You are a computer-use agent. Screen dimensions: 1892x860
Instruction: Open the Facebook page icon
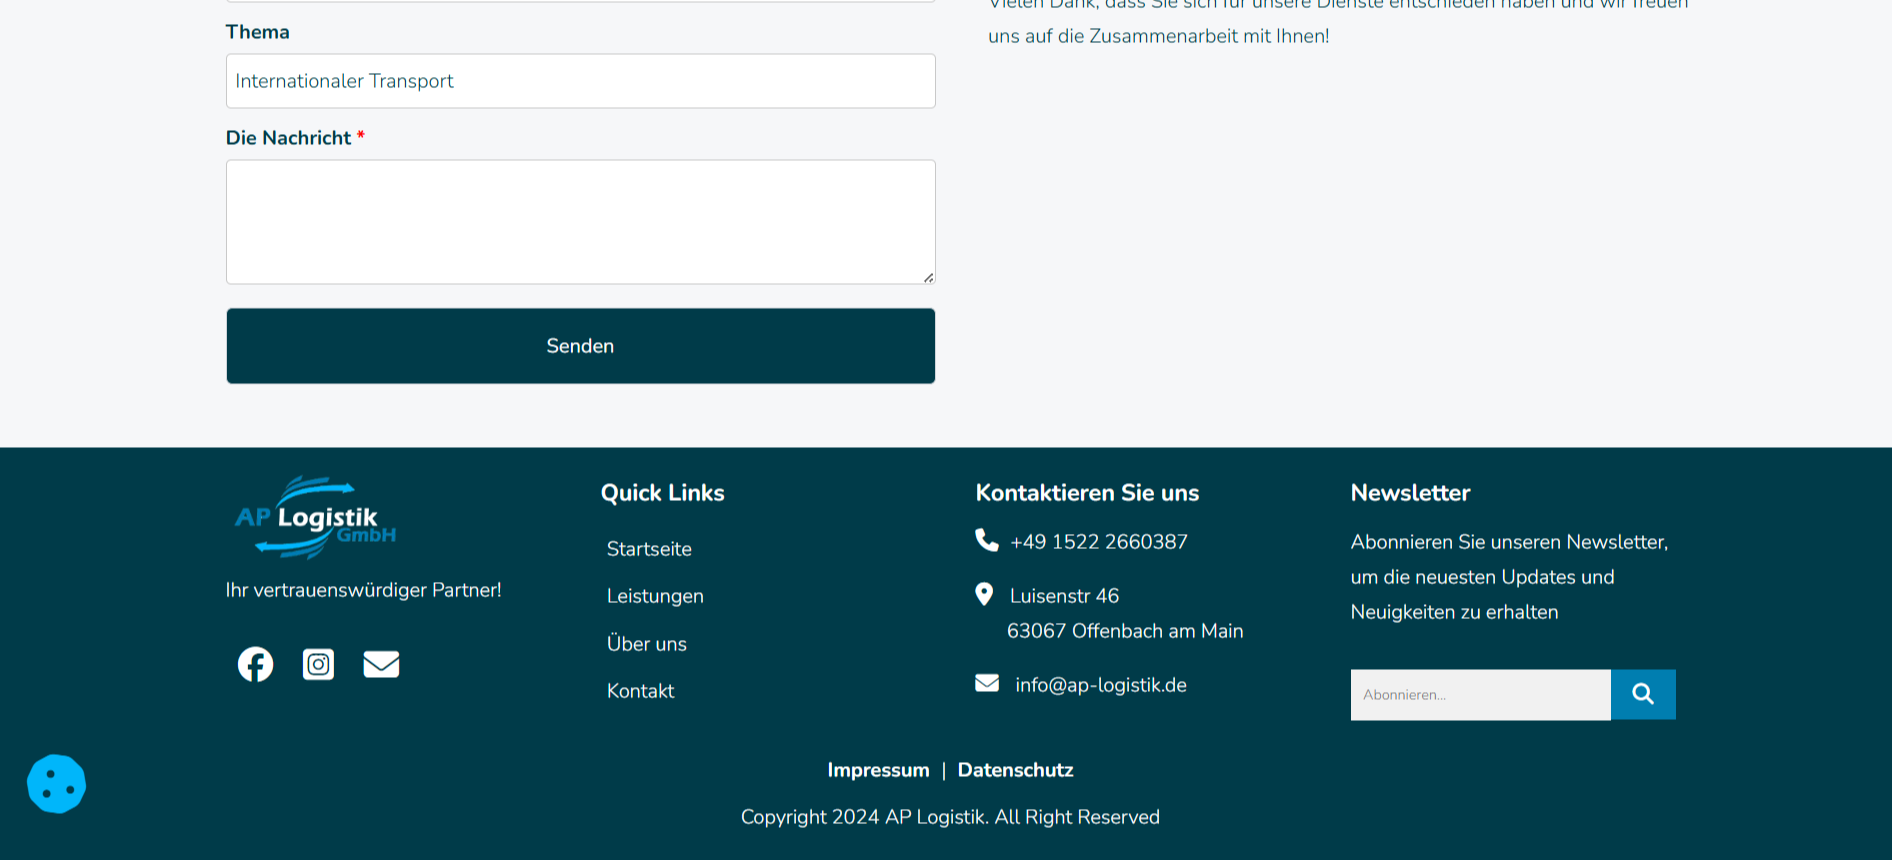coord(255,664)
